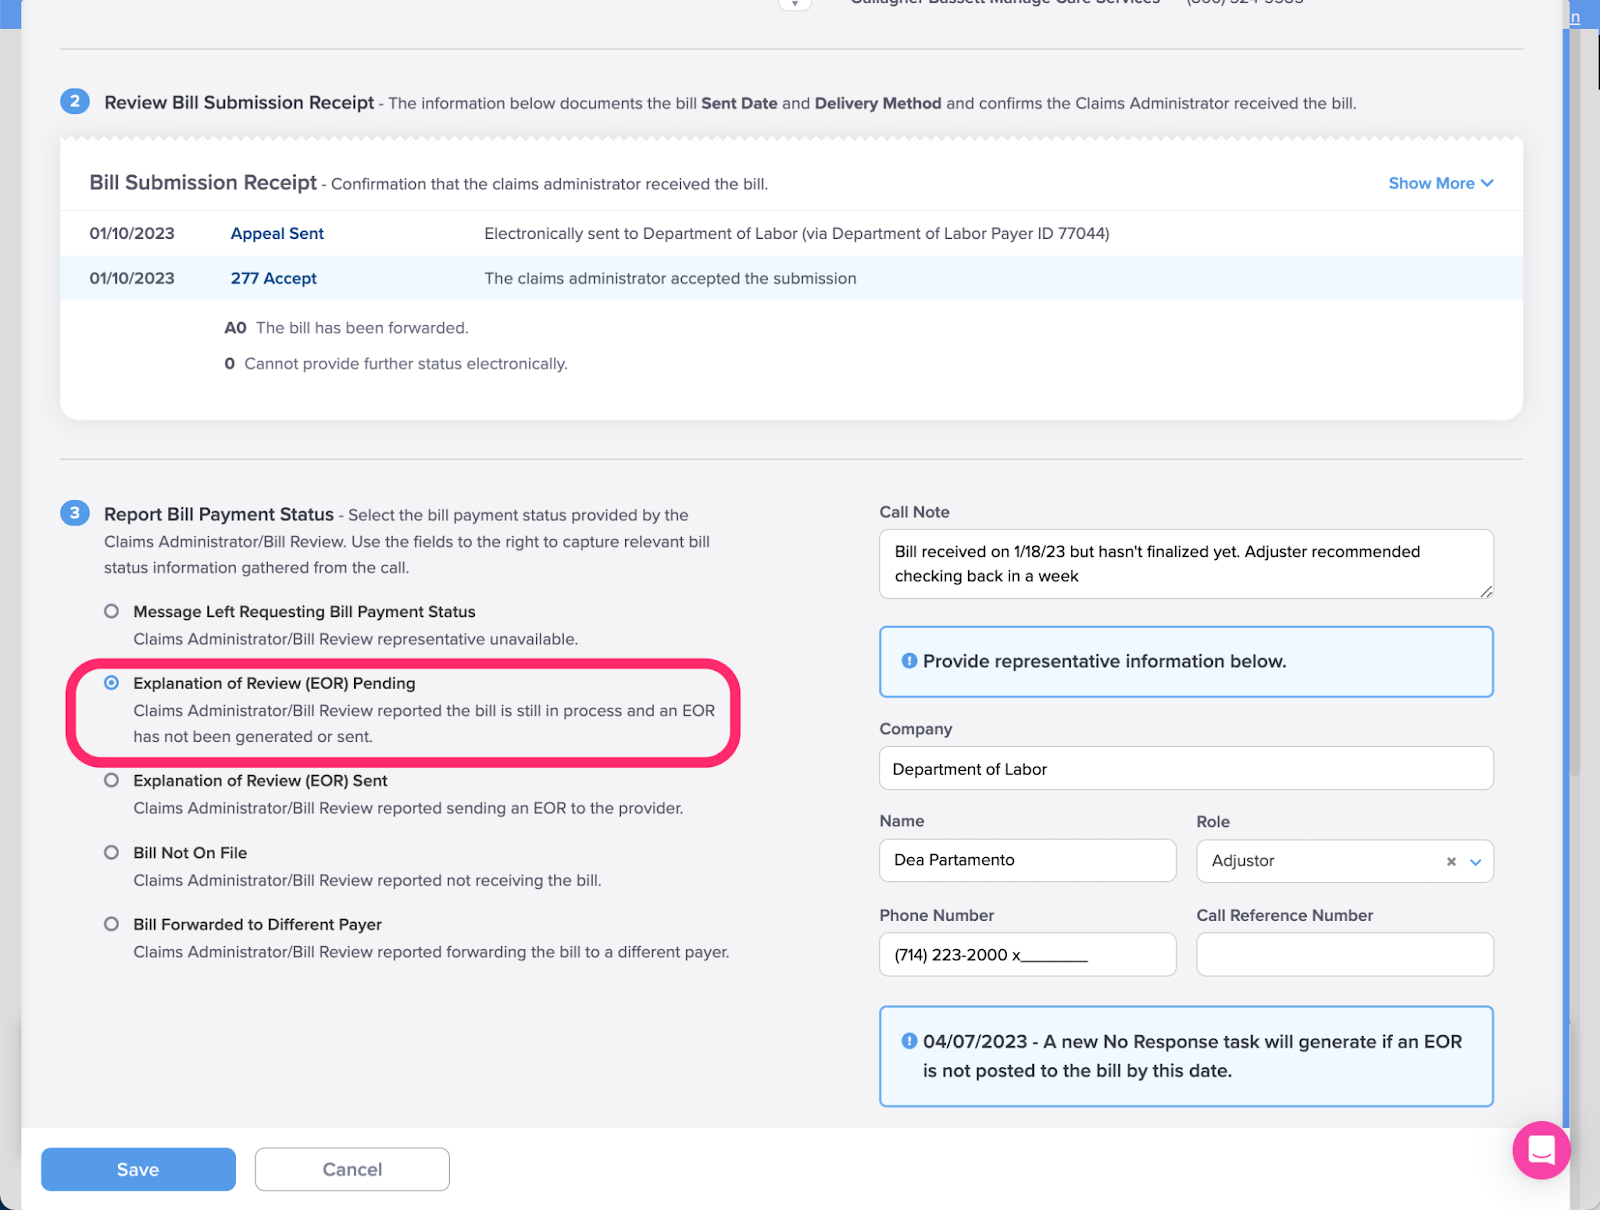This screenshot has height=1210, width=1600.
Task: Expand receipt details with Show More
Action: click(x=1441, y=183)
